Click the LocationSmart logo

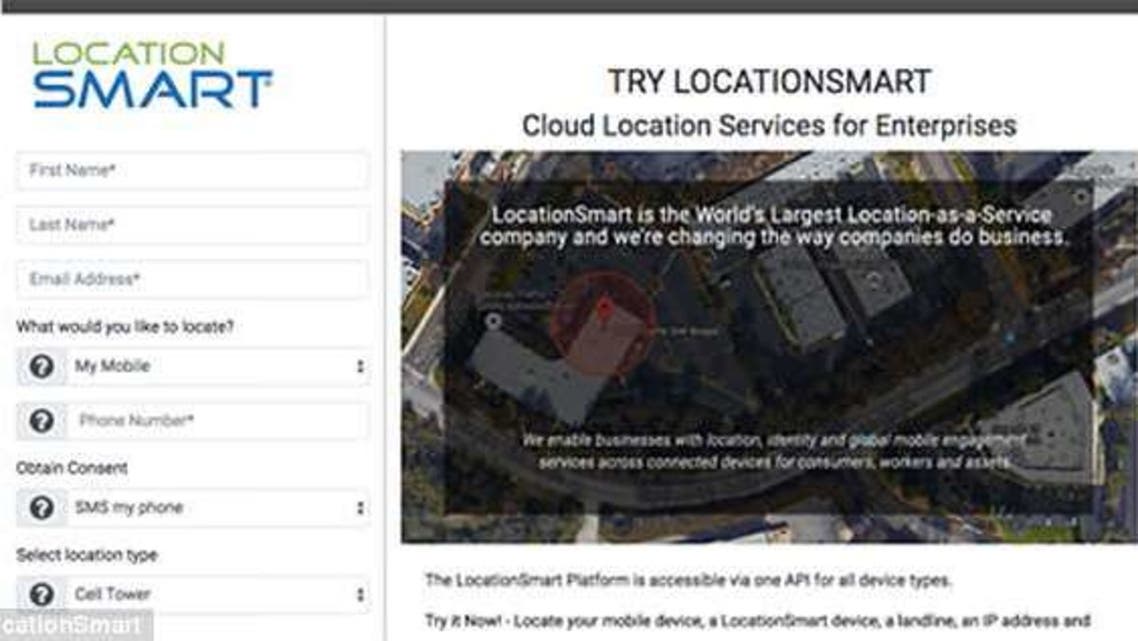coord(152,75)
